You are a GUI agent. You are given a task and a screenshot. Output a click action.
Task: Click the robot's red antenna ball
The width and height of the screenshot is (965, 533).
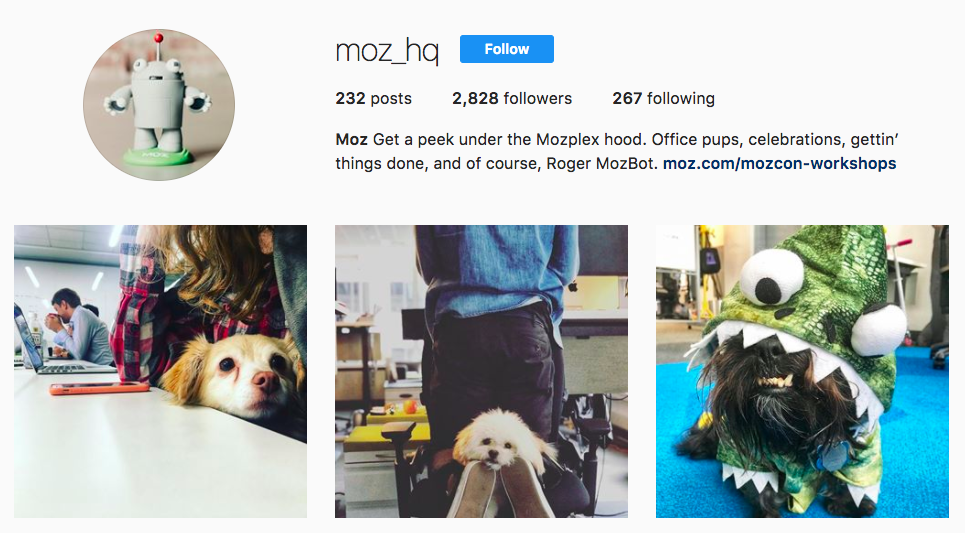pyautogui.click(x=159, y=38)
